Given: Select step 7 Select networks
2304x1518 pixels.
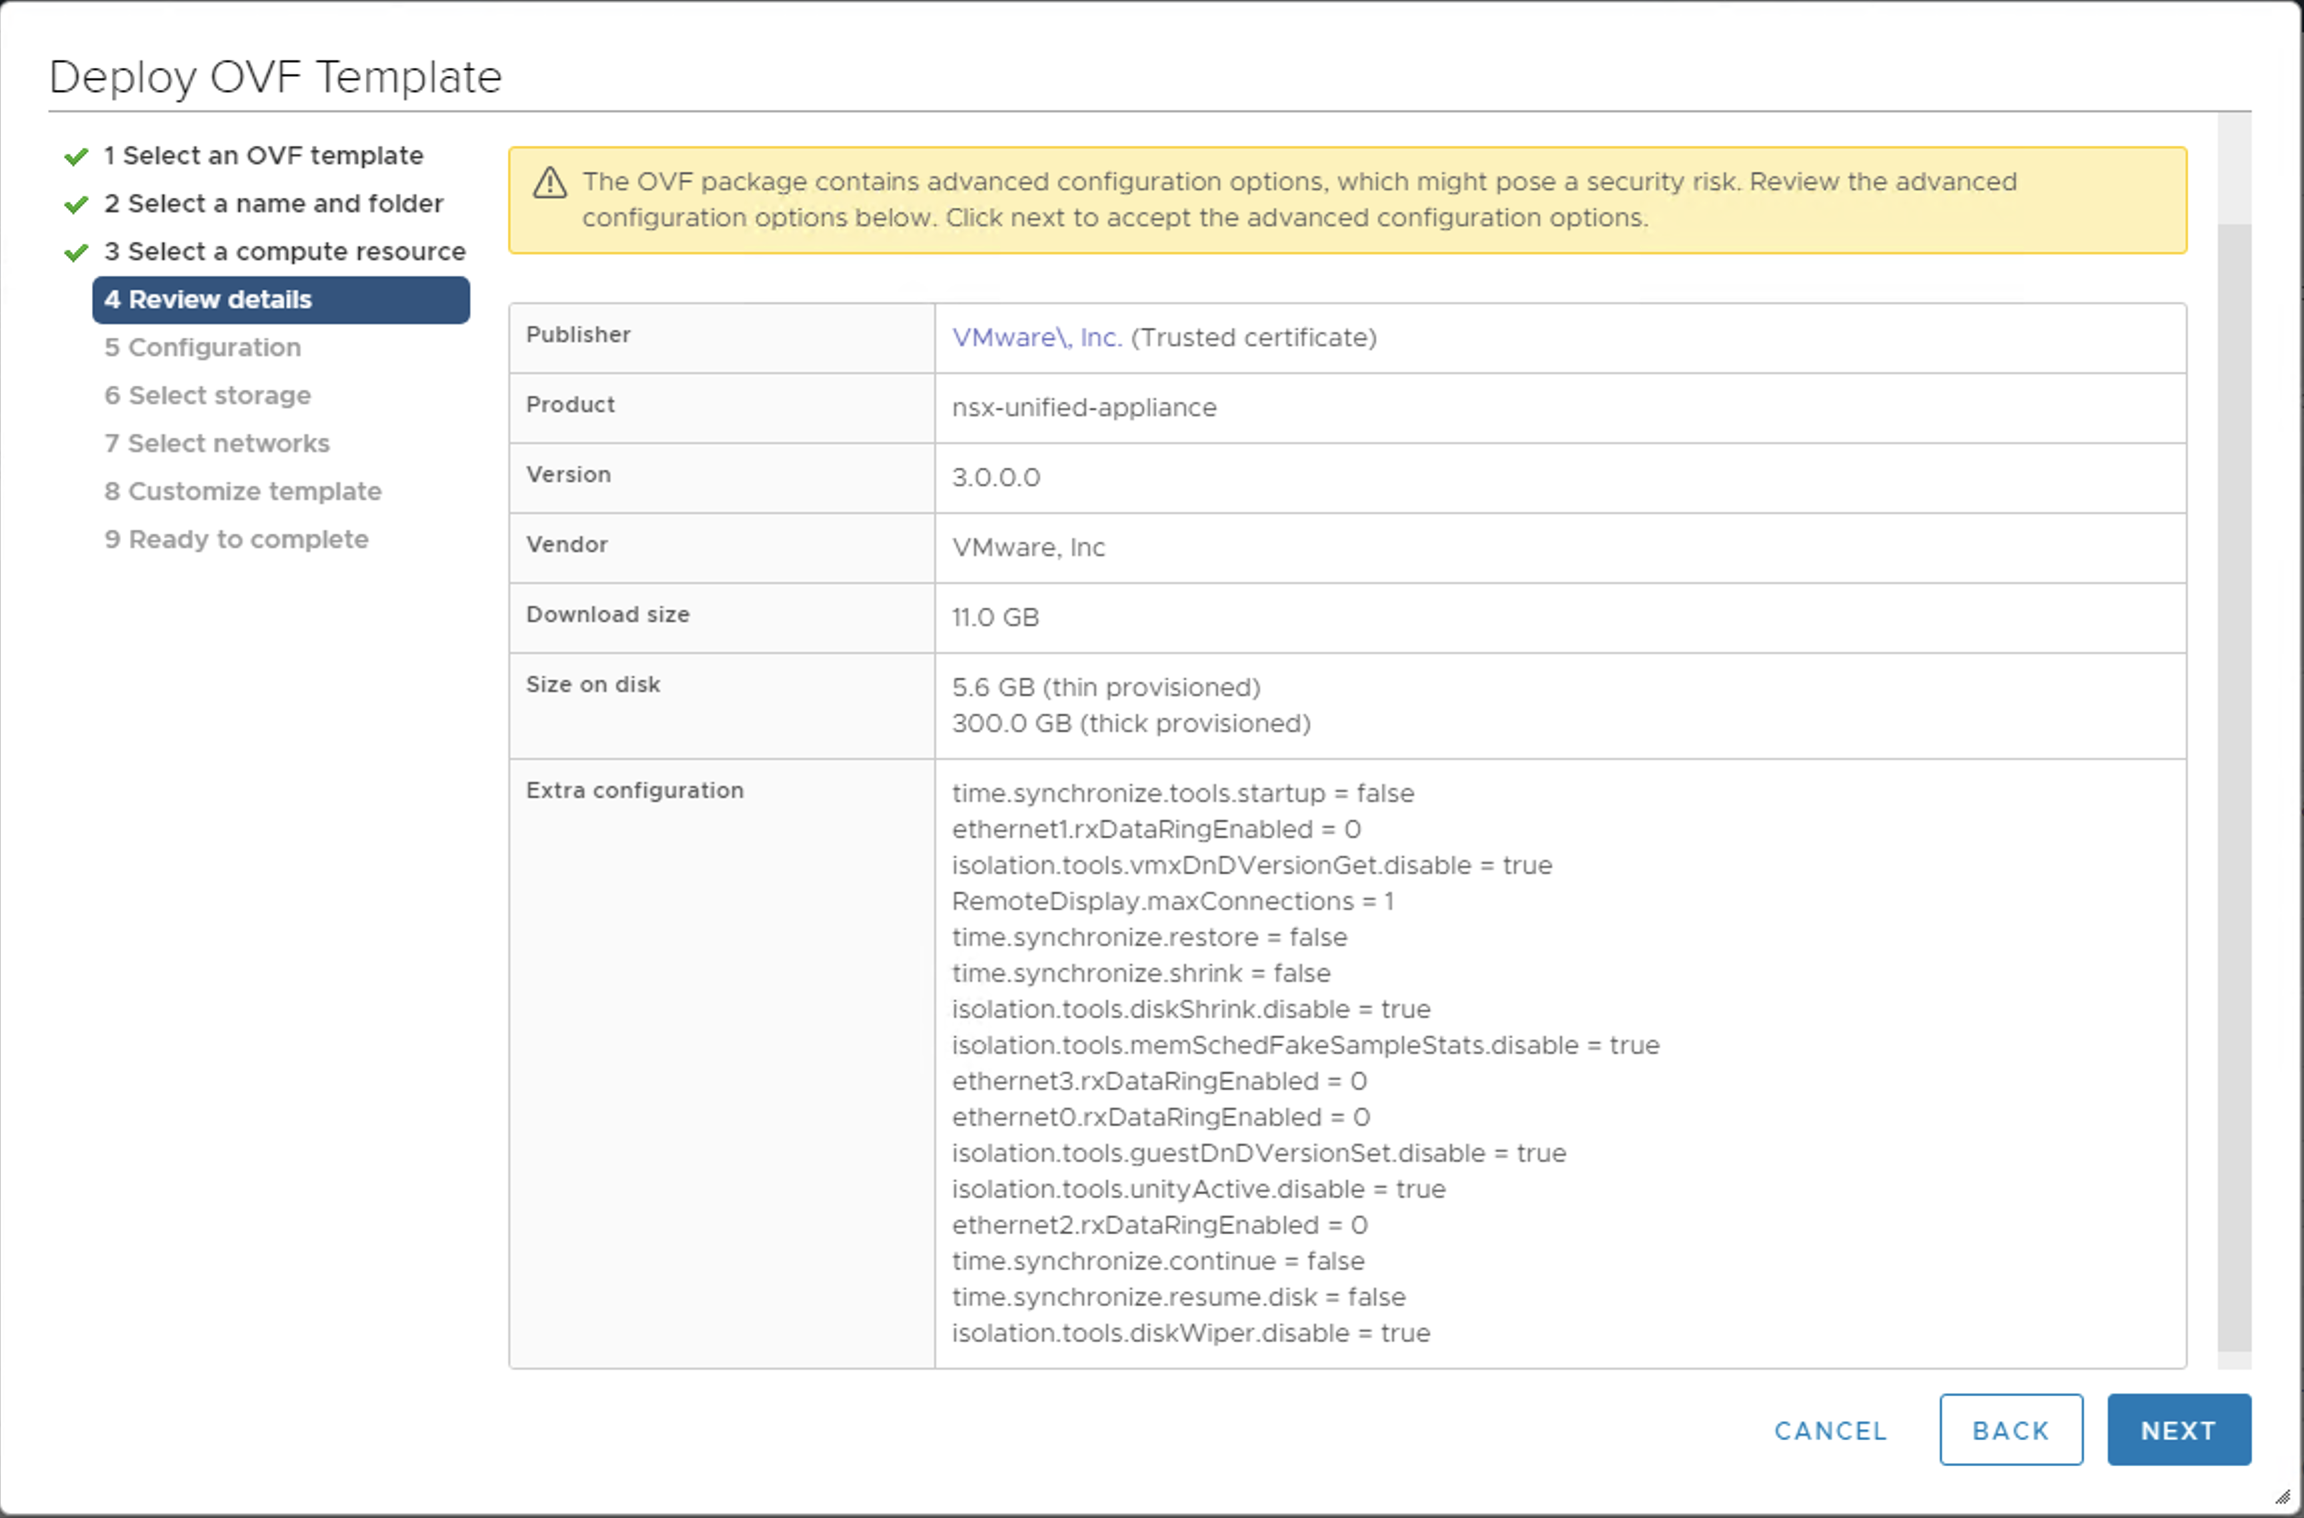Looking at the screenshot, I should click(x=217, y=444).
